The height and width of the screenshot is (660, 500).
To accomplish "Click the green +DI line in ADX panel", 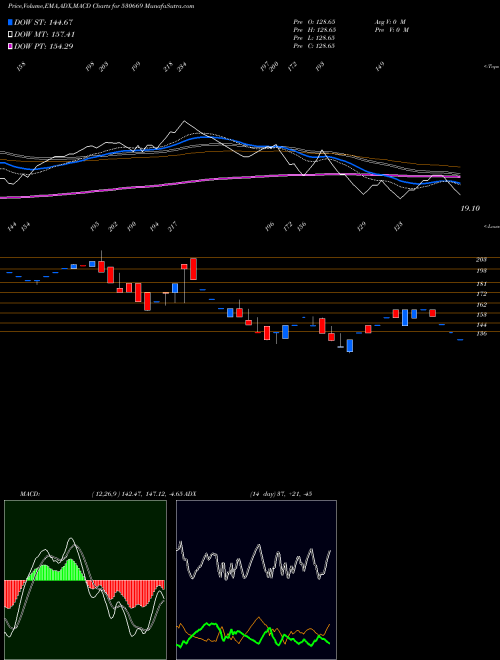I will coord(253,634).
